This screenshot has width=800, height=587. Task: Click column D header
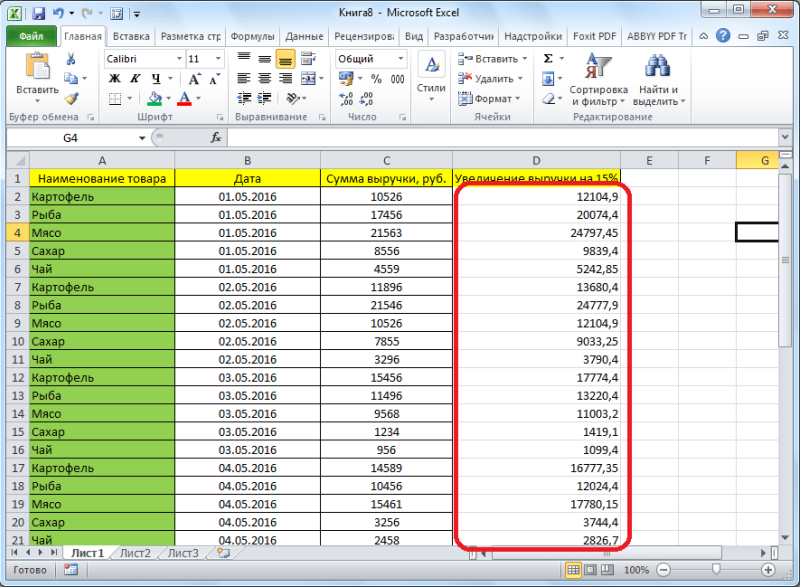pyautogui.click(x=536, y=161)
